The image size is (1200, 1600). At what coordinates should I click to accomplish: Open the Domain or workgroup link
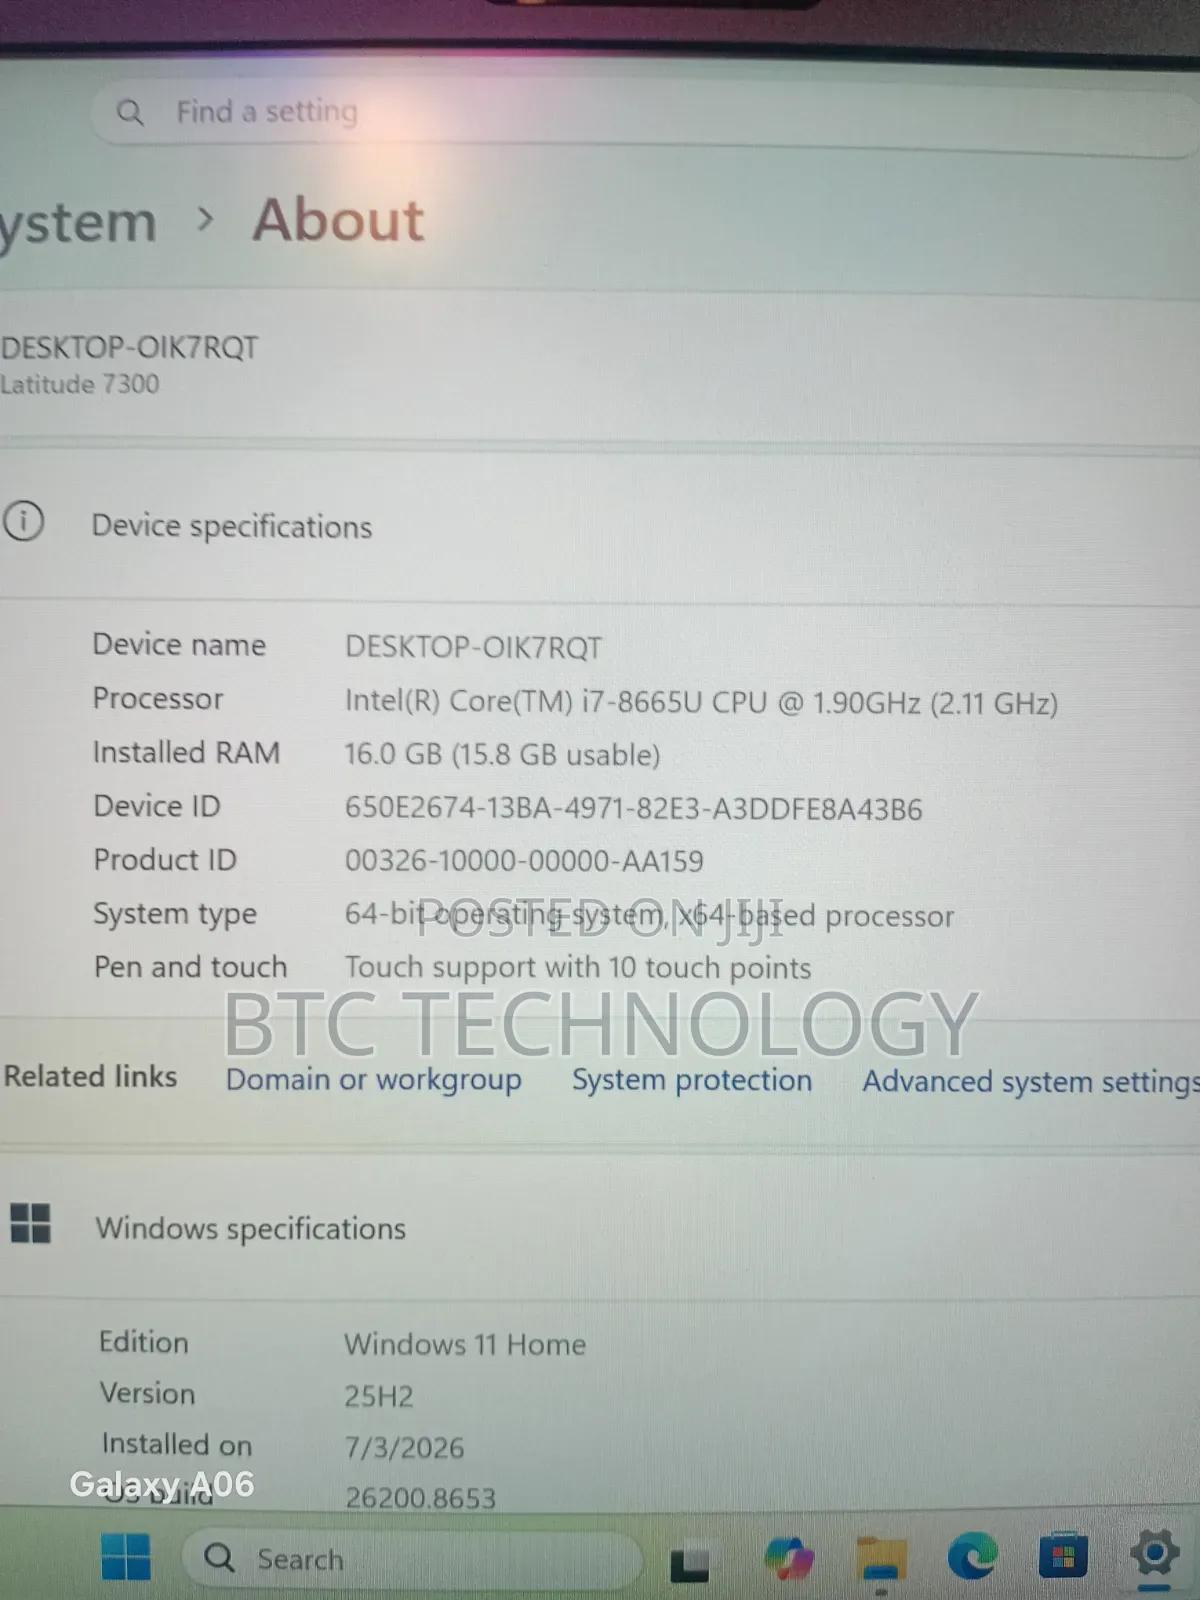373,1080
